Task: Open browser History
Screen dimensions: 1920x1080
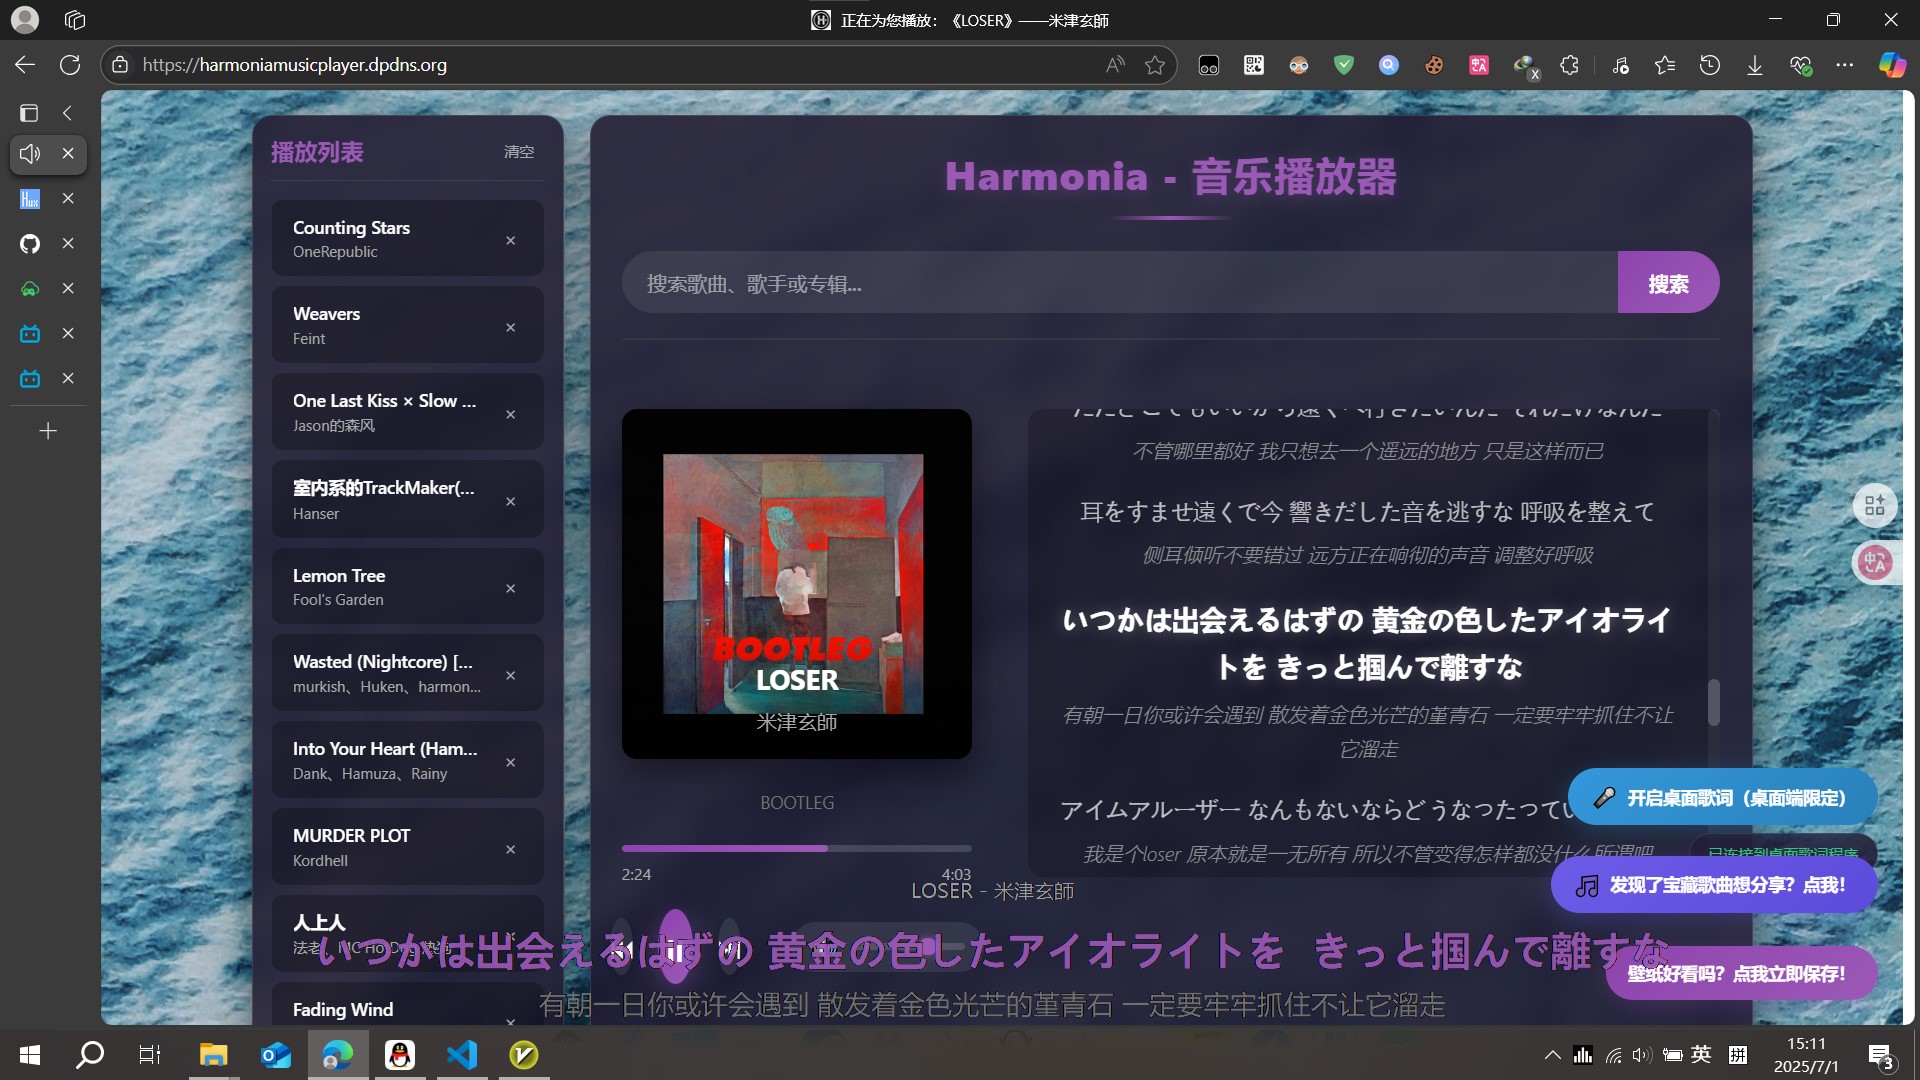Action: click(x=1710, y=65)
